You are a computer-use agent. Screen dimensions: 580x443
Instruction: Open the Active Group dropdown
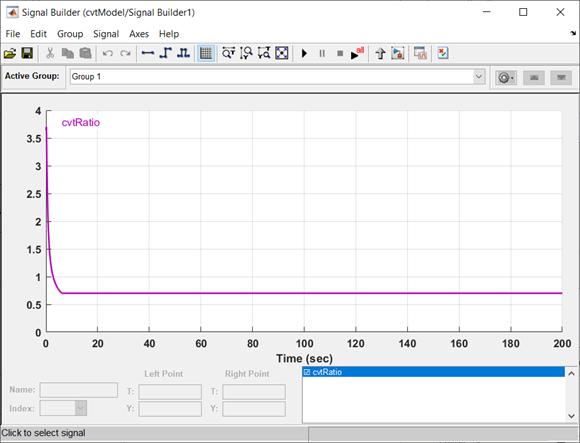coord(479,77)
